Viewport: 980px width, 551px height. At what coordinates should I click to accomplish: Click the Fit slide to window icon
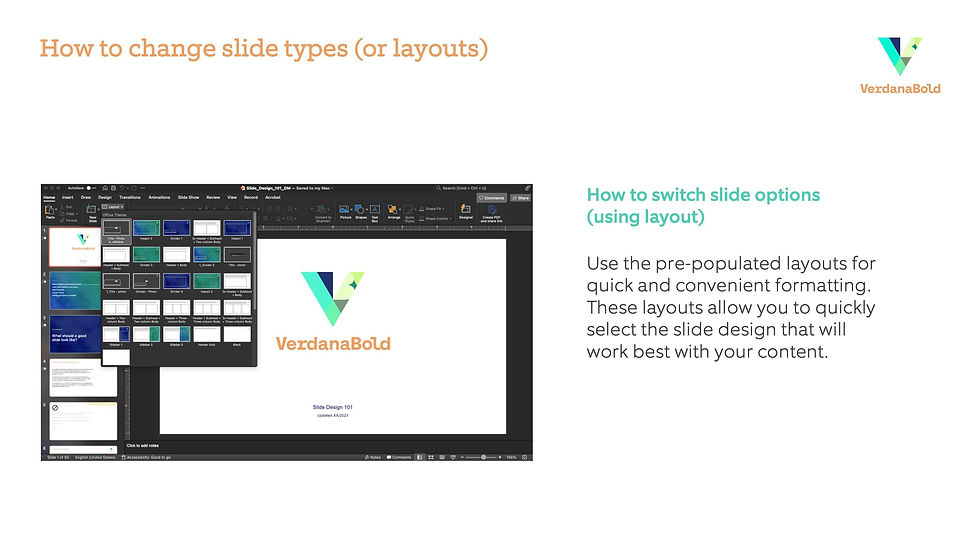pyautogui.click(x=524, y=457)
